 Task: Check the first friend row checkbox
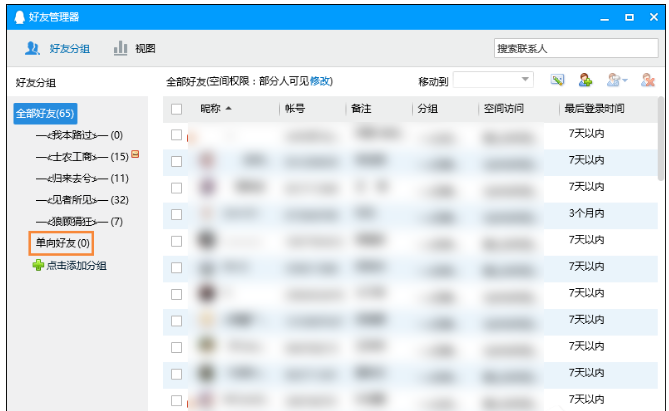177,134
